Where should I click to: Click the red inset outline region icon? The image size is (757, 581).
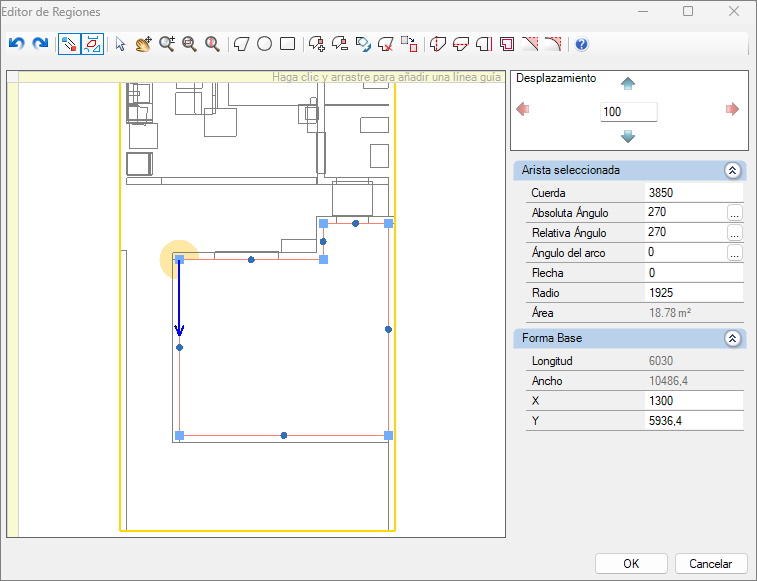click(507, 44)
